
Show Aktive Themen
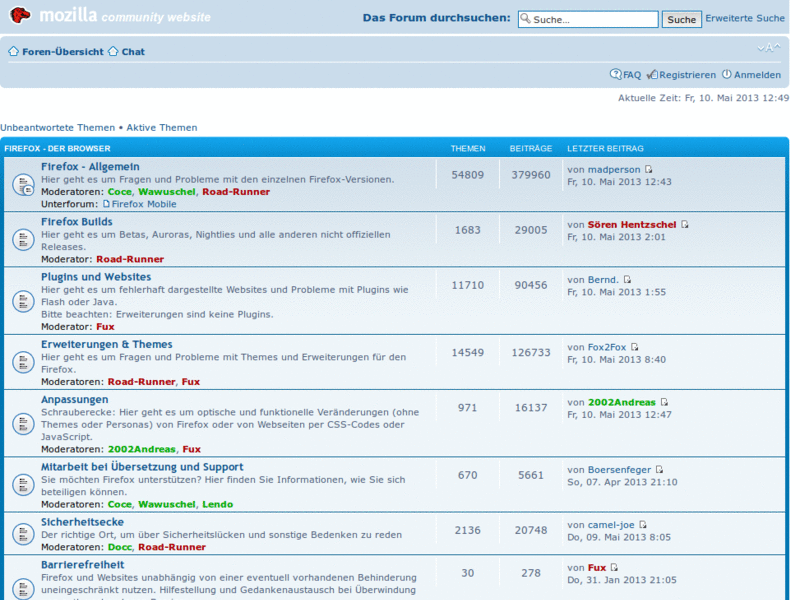tap(162, 128)
